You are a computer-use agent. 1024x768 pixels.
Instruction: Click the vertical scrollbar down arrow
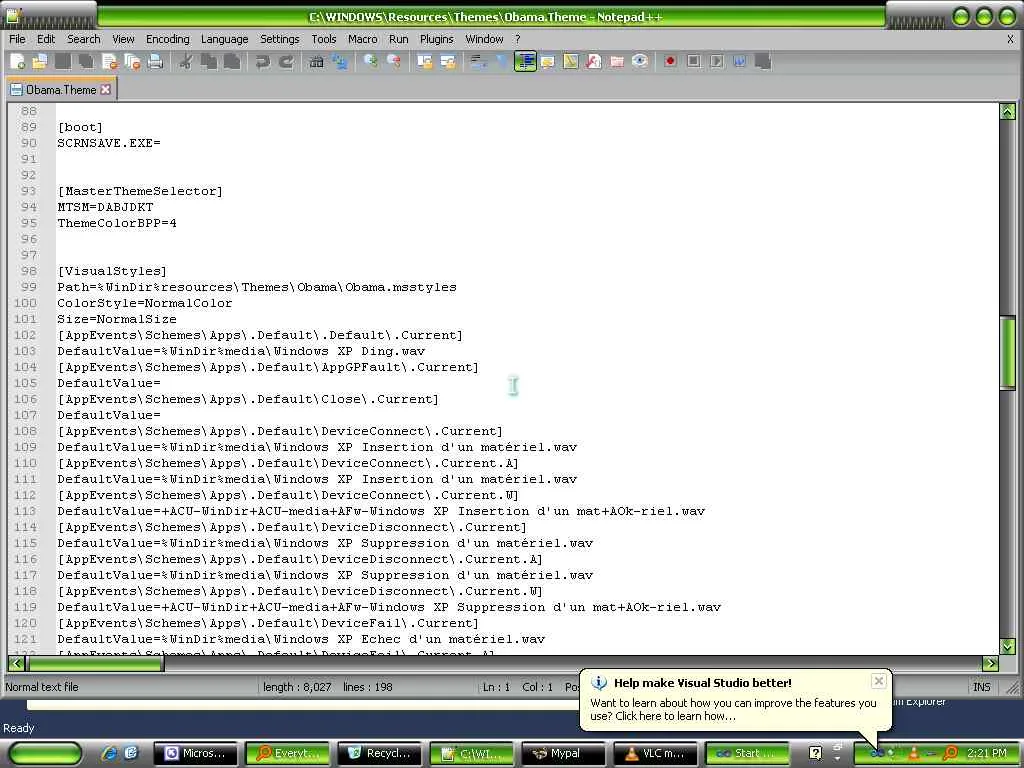[x=1008, y=646]
